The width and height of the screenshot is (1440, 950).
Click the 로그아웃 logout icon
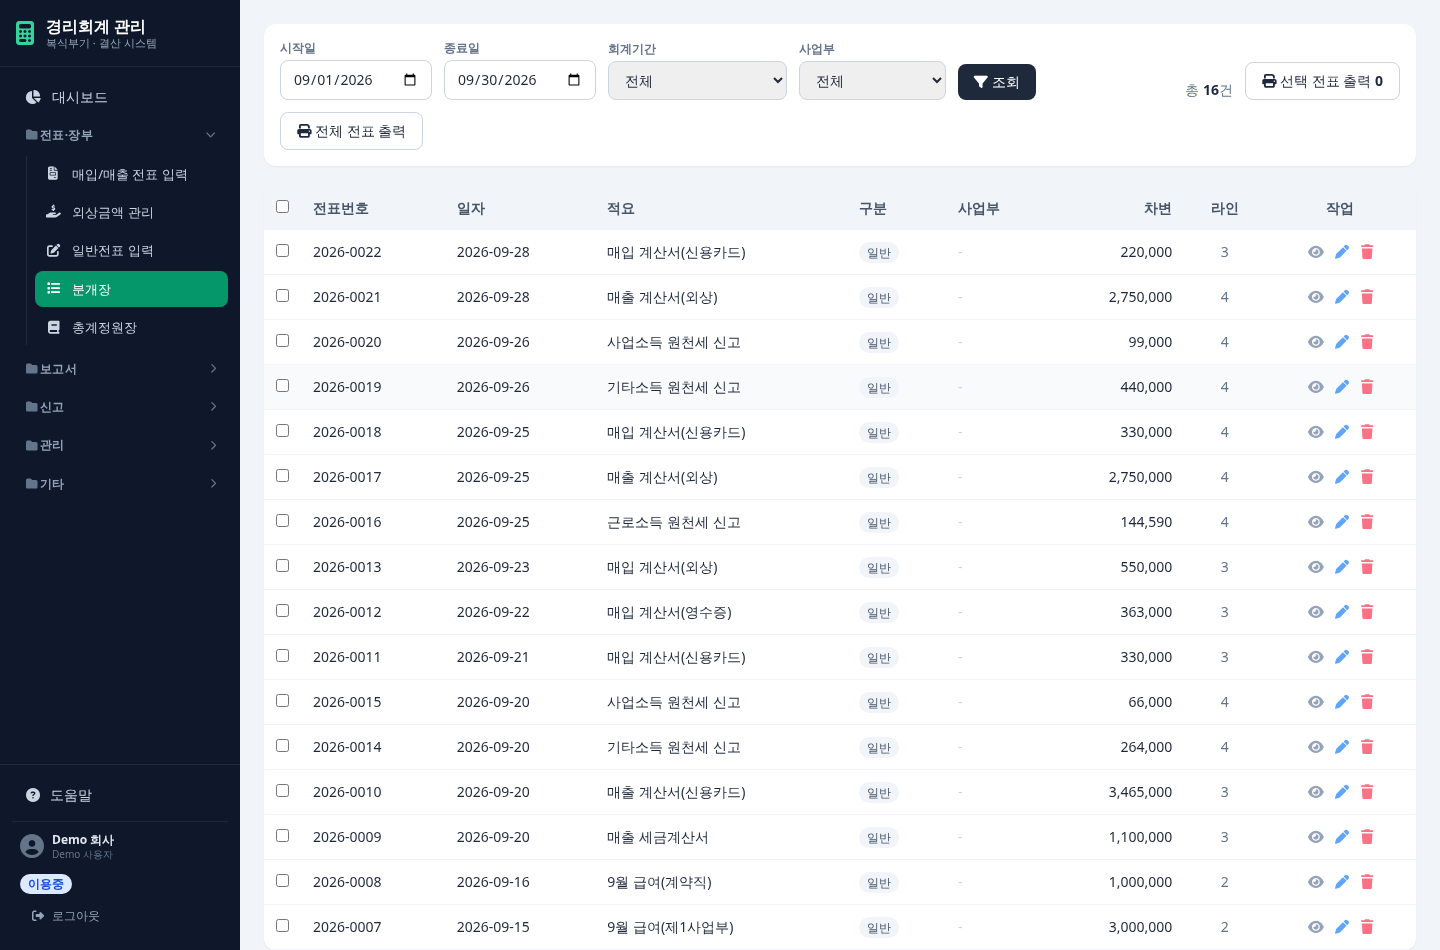pyautogui.click(x=38, y=916)
